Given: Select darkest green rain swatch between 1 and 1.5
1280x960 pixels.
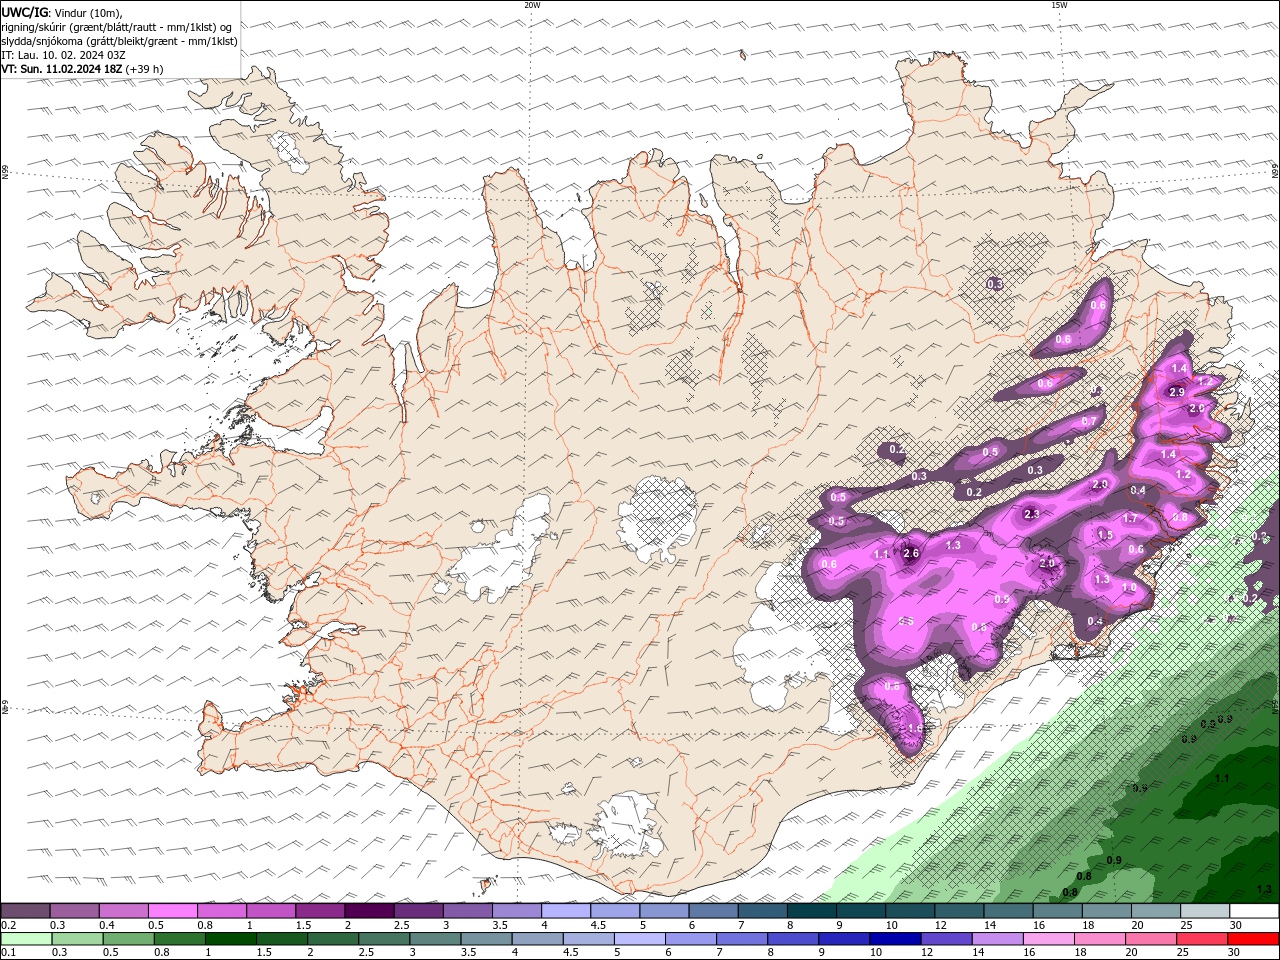Looking at the screenshot, I should click(230, 939).
